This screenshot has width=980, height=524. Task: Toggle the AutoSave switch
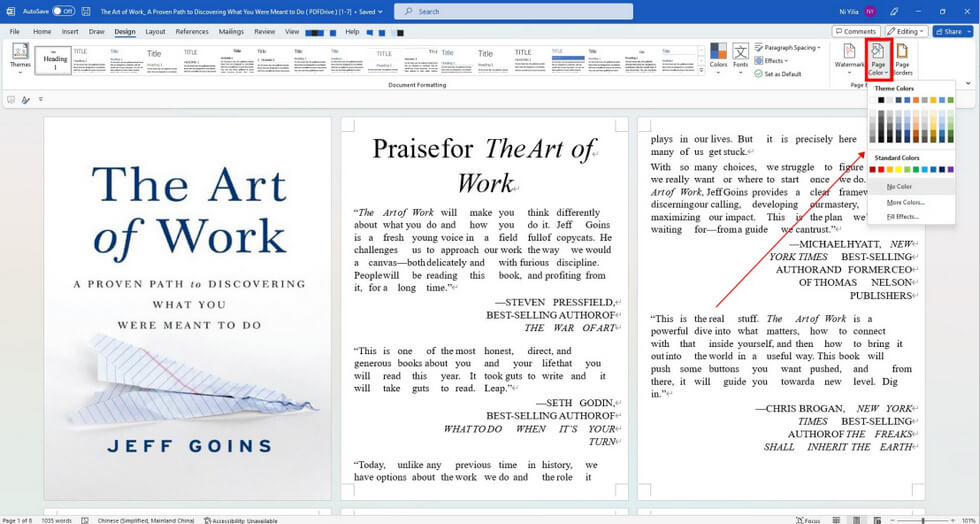click(63, 11)
